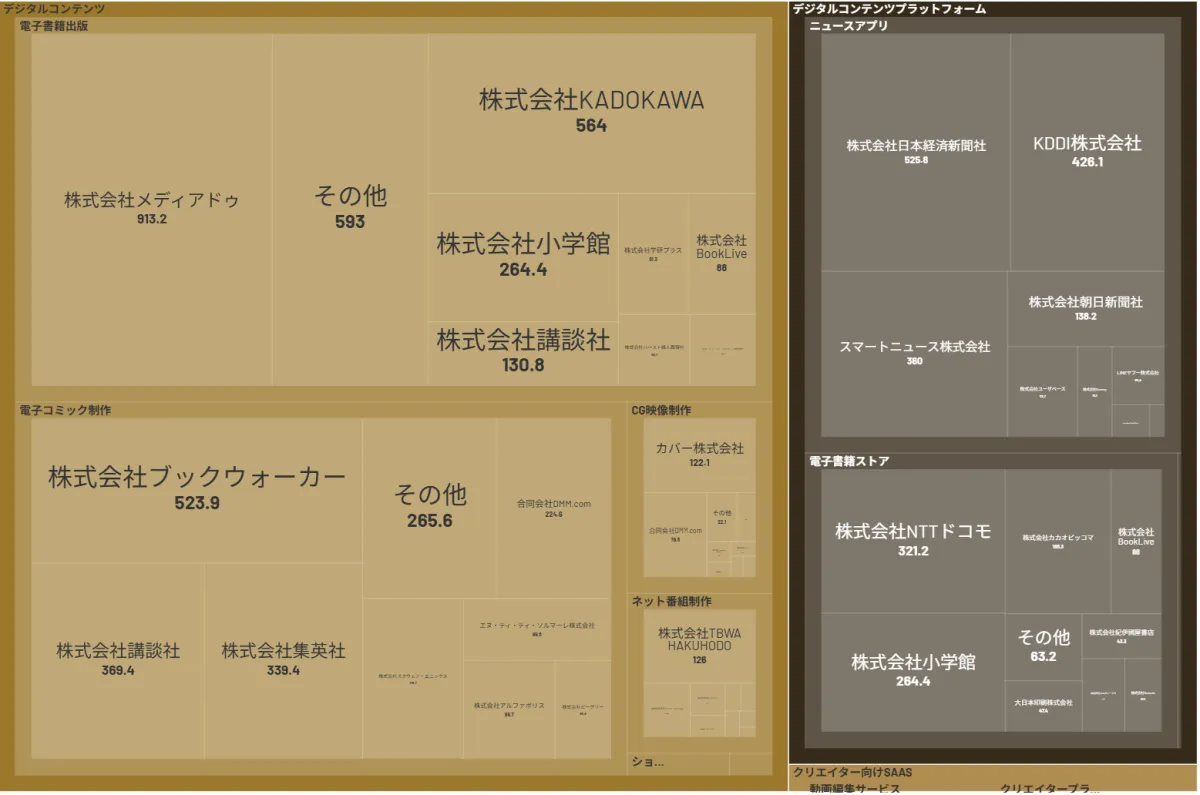
Task: Select the 株式会社NTTドコモ tile
Action: point(913,540)
